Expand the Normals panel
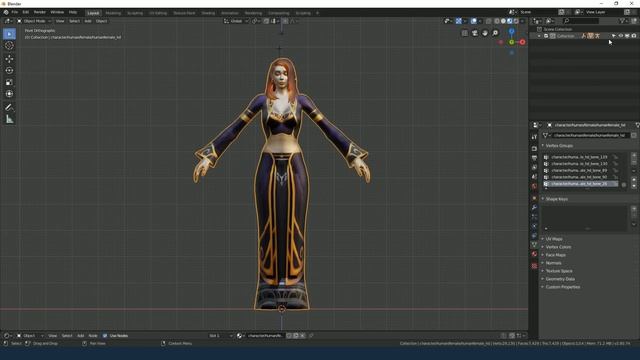640x360 pixels. [553, 263]
